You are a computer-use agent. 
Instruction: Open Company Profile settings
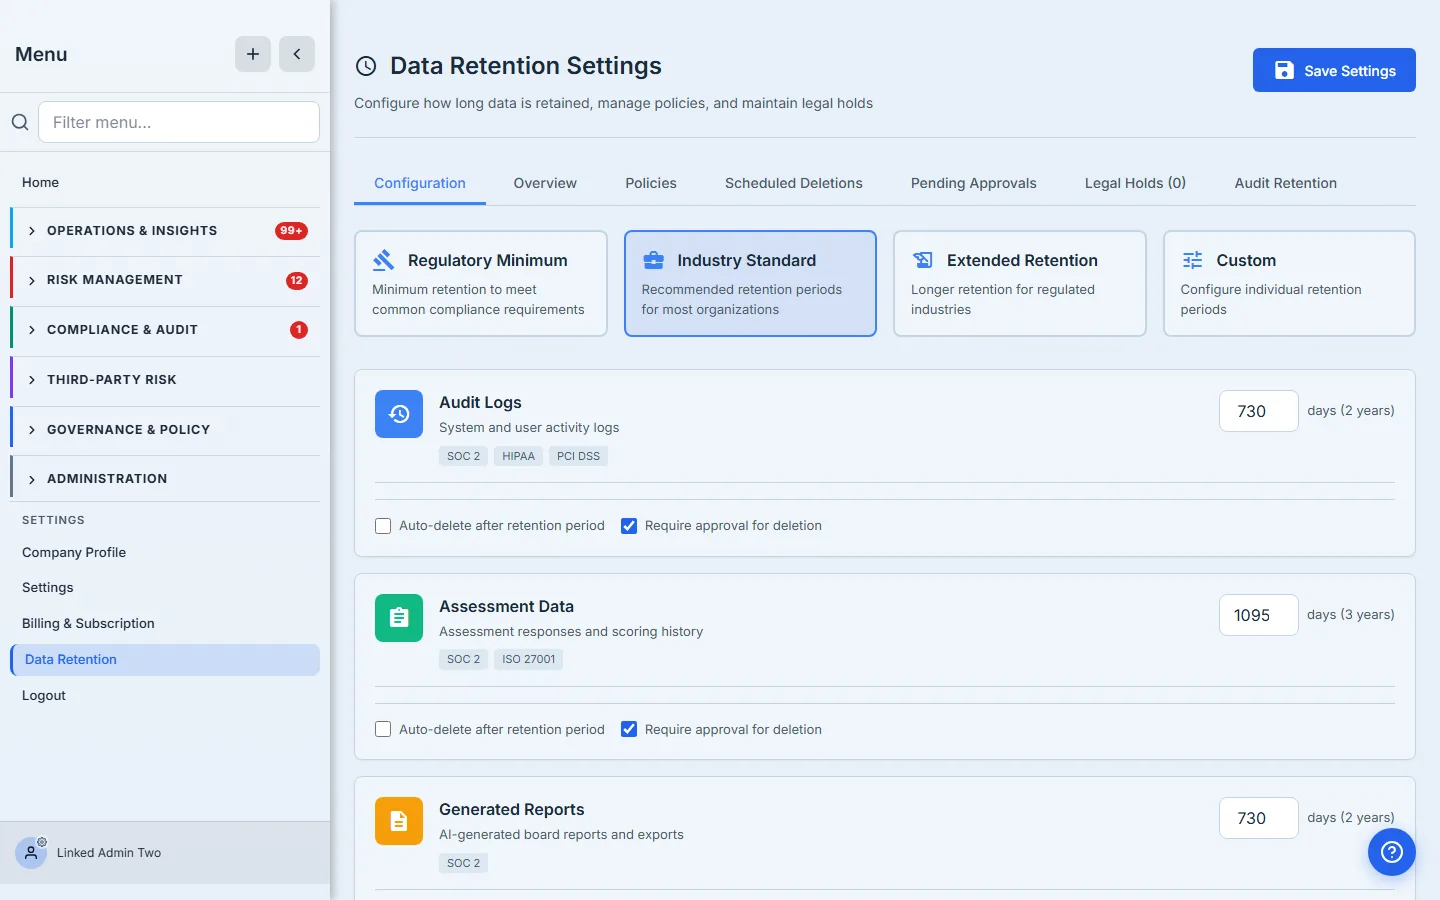point(165,552)
